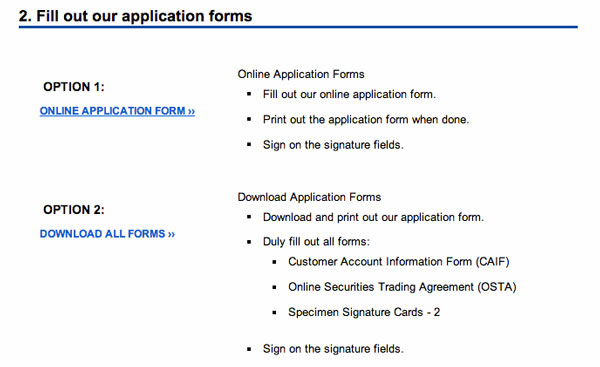600x367 pixels.
Task: Click the 'OPTION 2:' label
Action: coord(73,210)
